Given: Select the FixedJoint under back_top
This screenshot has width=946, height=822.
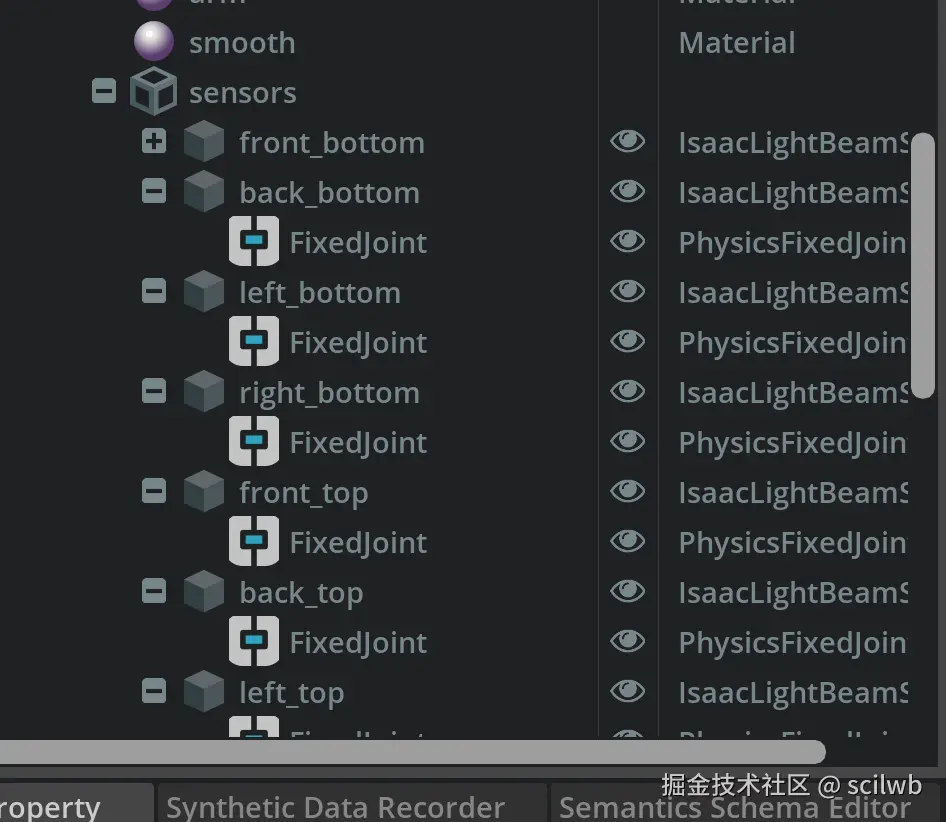Looking at the screenshot, I should [x=357, y=643].
